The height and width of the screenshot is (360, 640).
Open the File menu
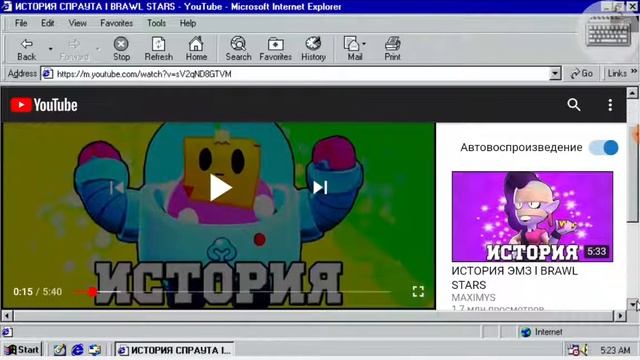pos(21,23)
